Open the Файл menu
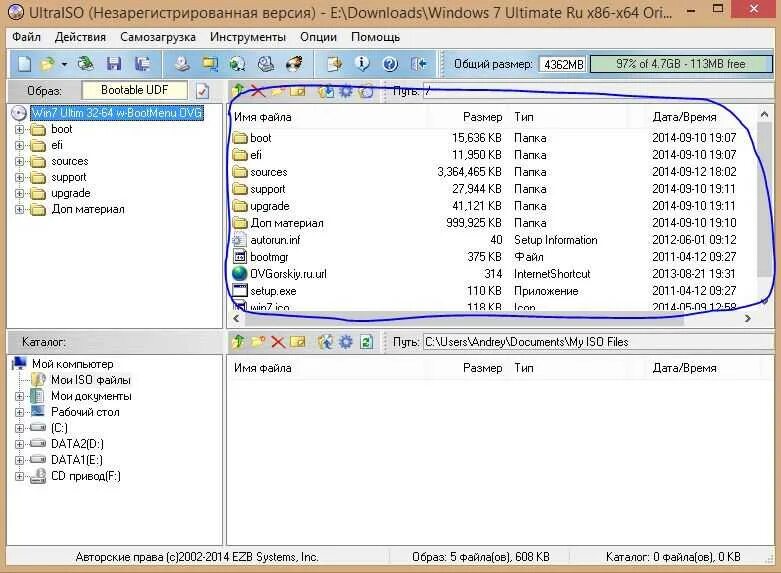This screenshot has height=573, width=781. pyautogui.click(x=26, y=37)
